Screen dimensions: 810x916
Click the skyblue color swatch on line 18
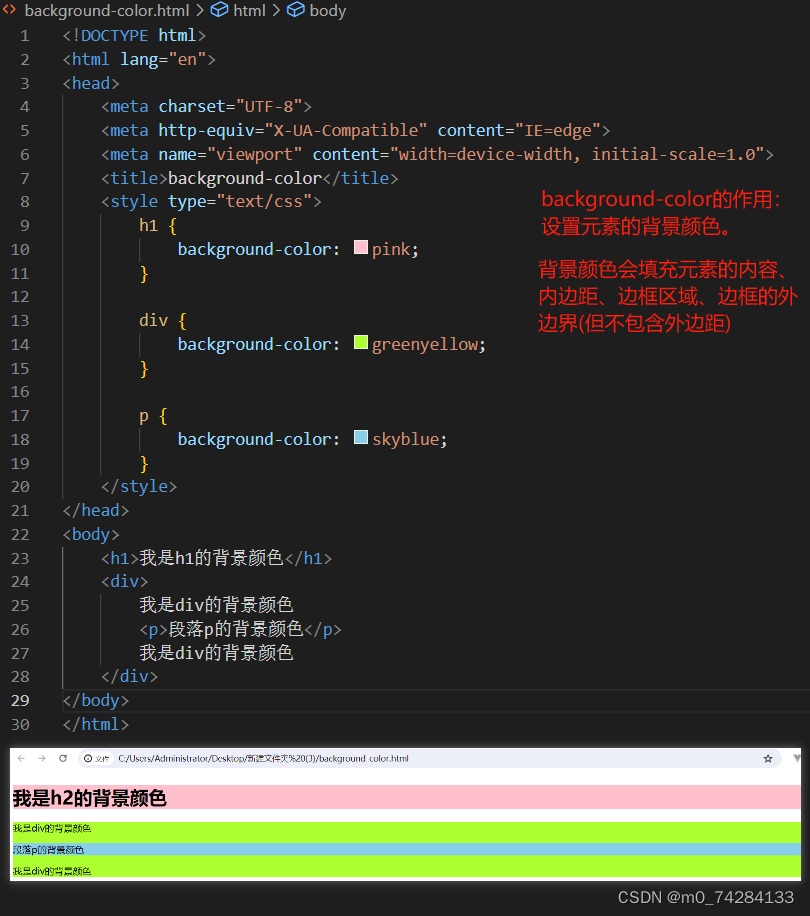pyautogui.click(x=360, y=438)
